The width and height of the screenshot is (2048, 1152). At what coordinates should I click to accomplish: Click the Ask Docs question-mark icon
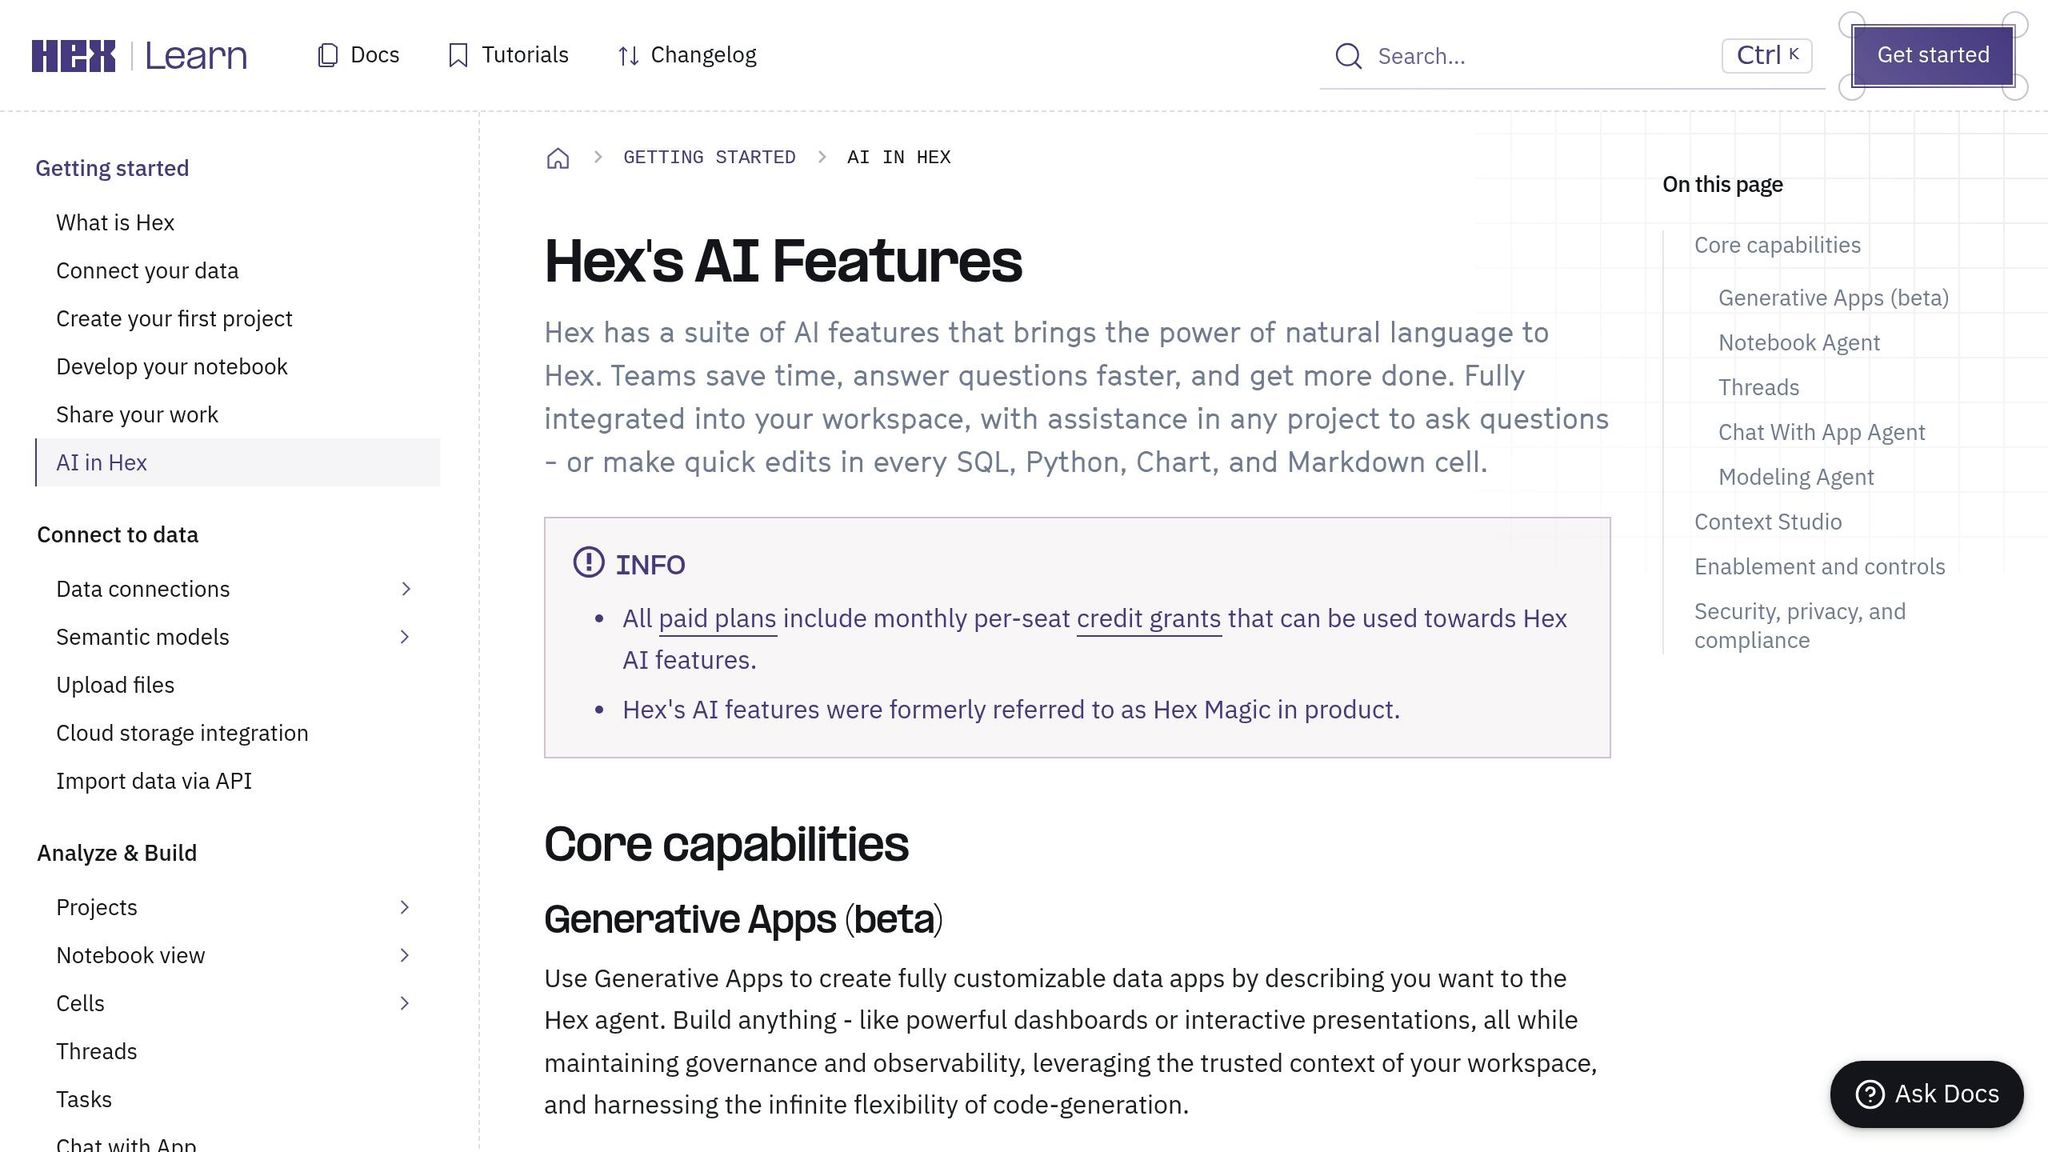tap(1870, 1094)
